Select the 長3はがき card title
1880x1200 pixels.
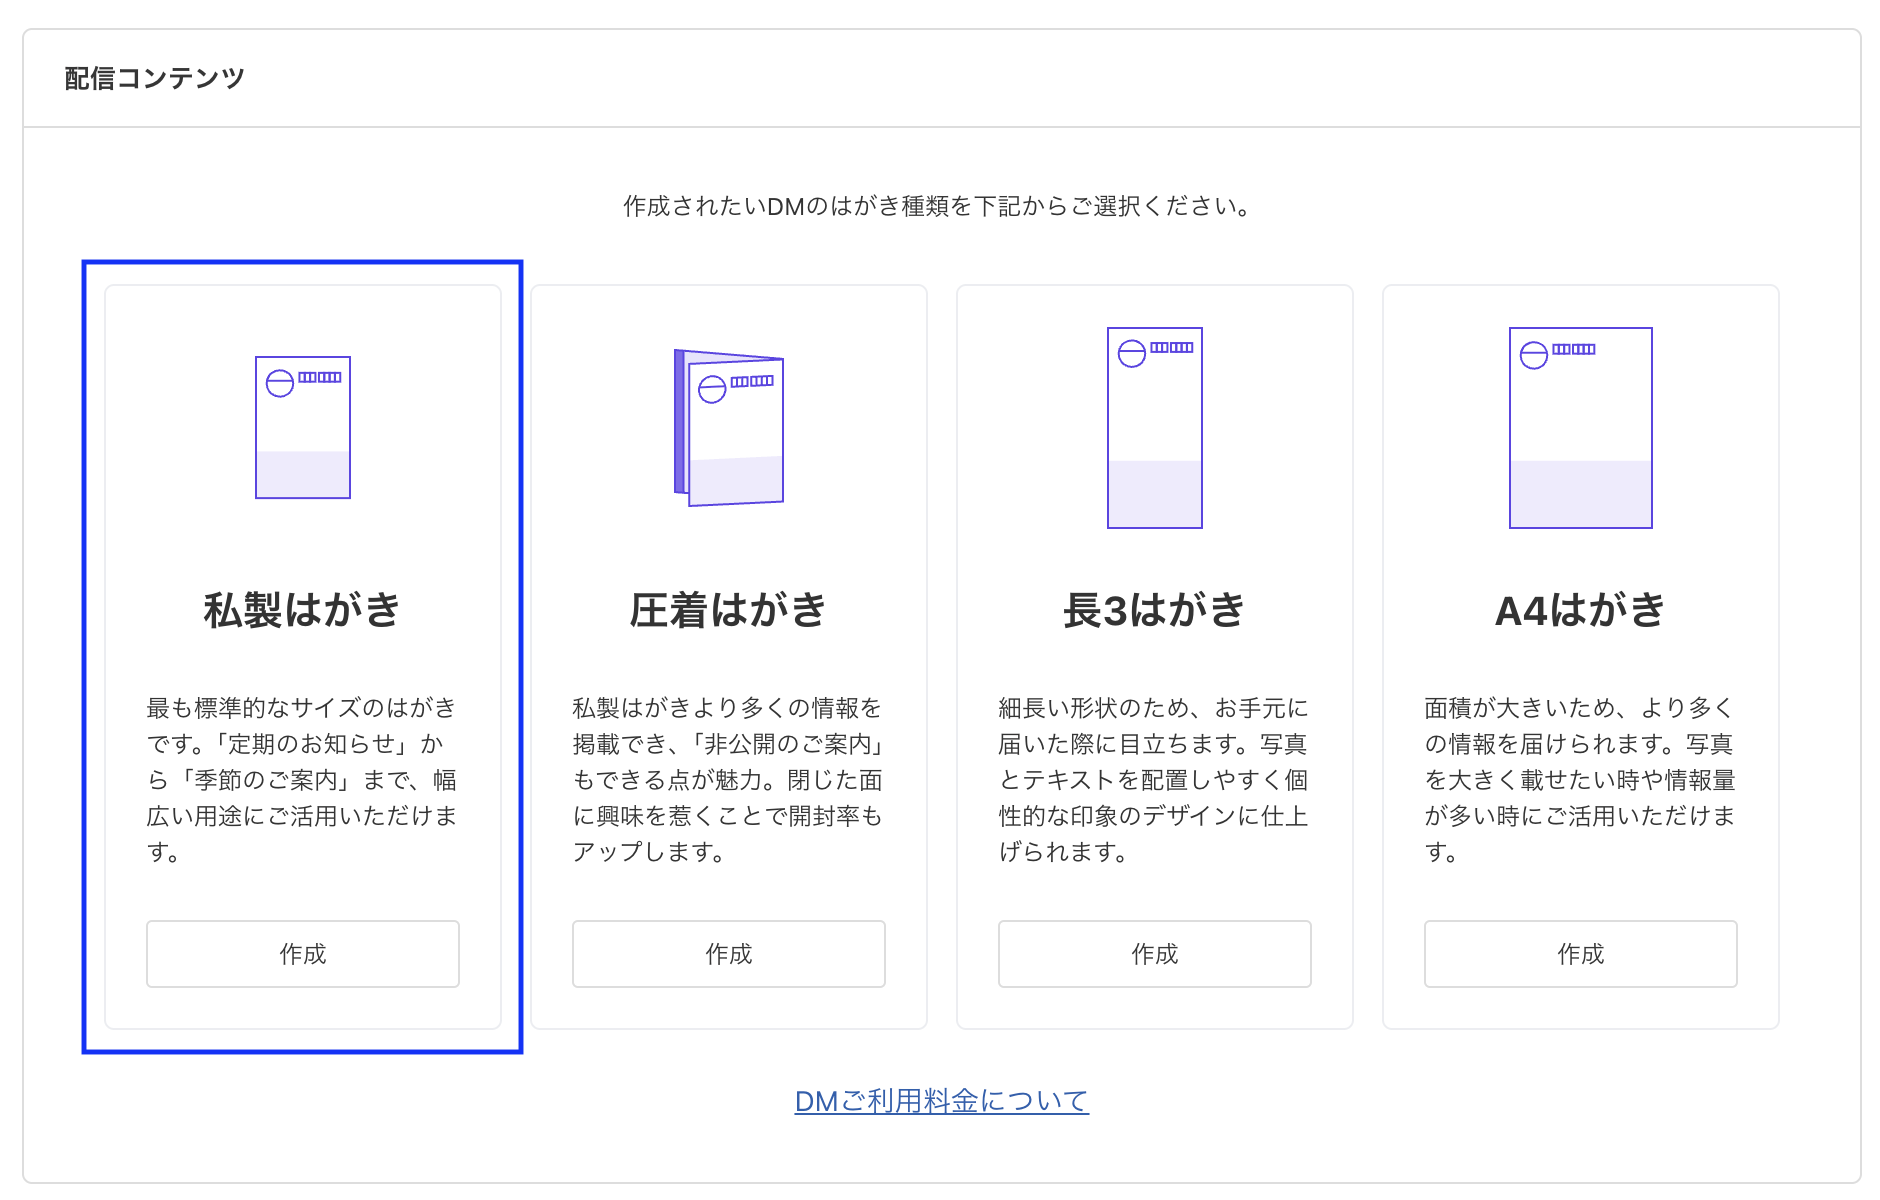pos(1154,610)
